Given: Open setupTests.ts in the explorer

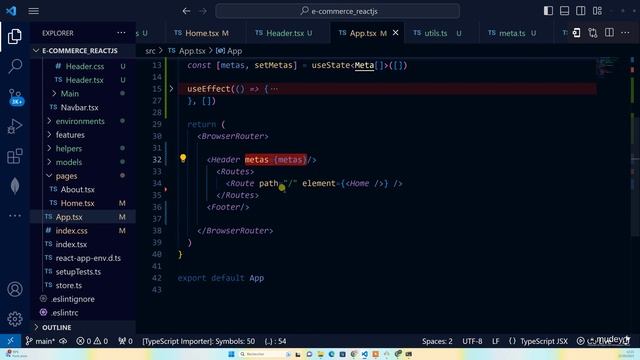Looking at the screenshot, I should click(x=78, y=272).
